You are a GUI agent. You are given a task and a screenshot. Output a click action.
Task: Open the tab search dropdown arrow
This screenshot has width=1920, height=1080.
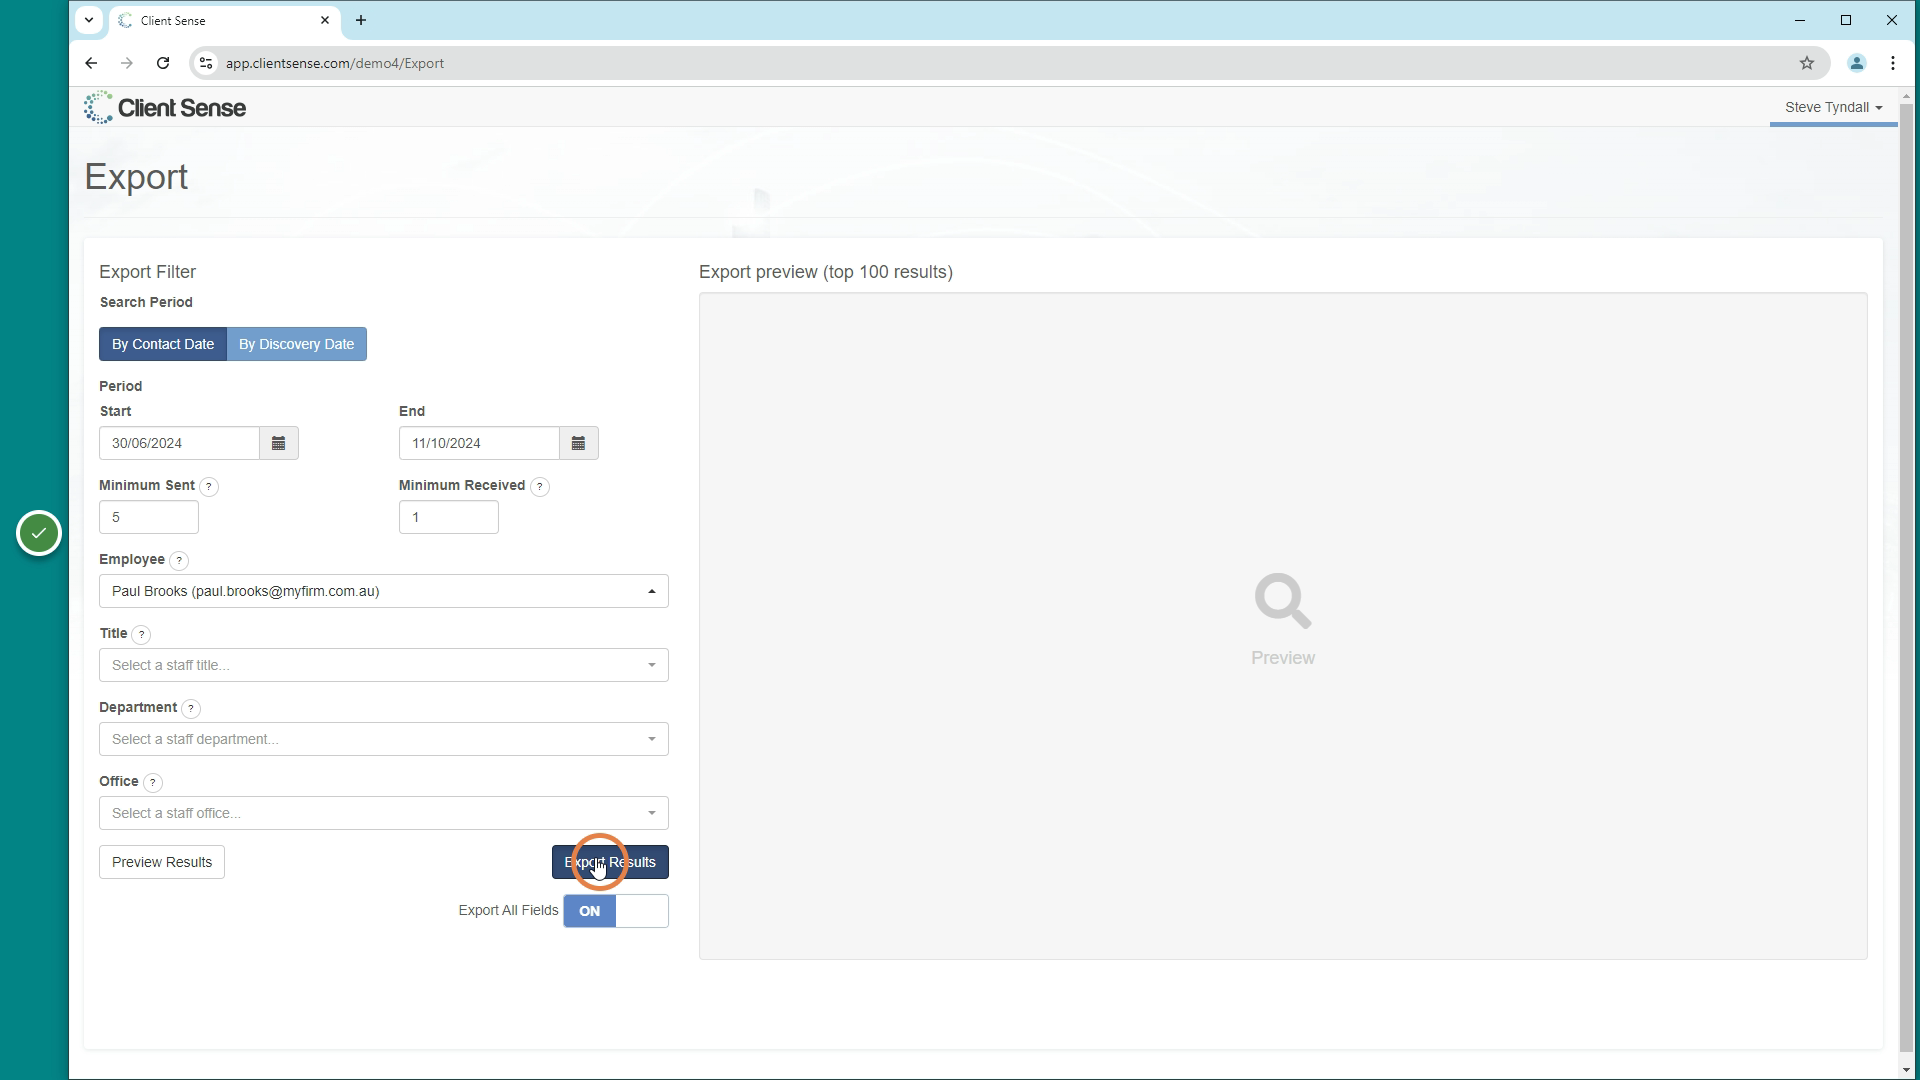pyautogui.click(x=89, y=20)
